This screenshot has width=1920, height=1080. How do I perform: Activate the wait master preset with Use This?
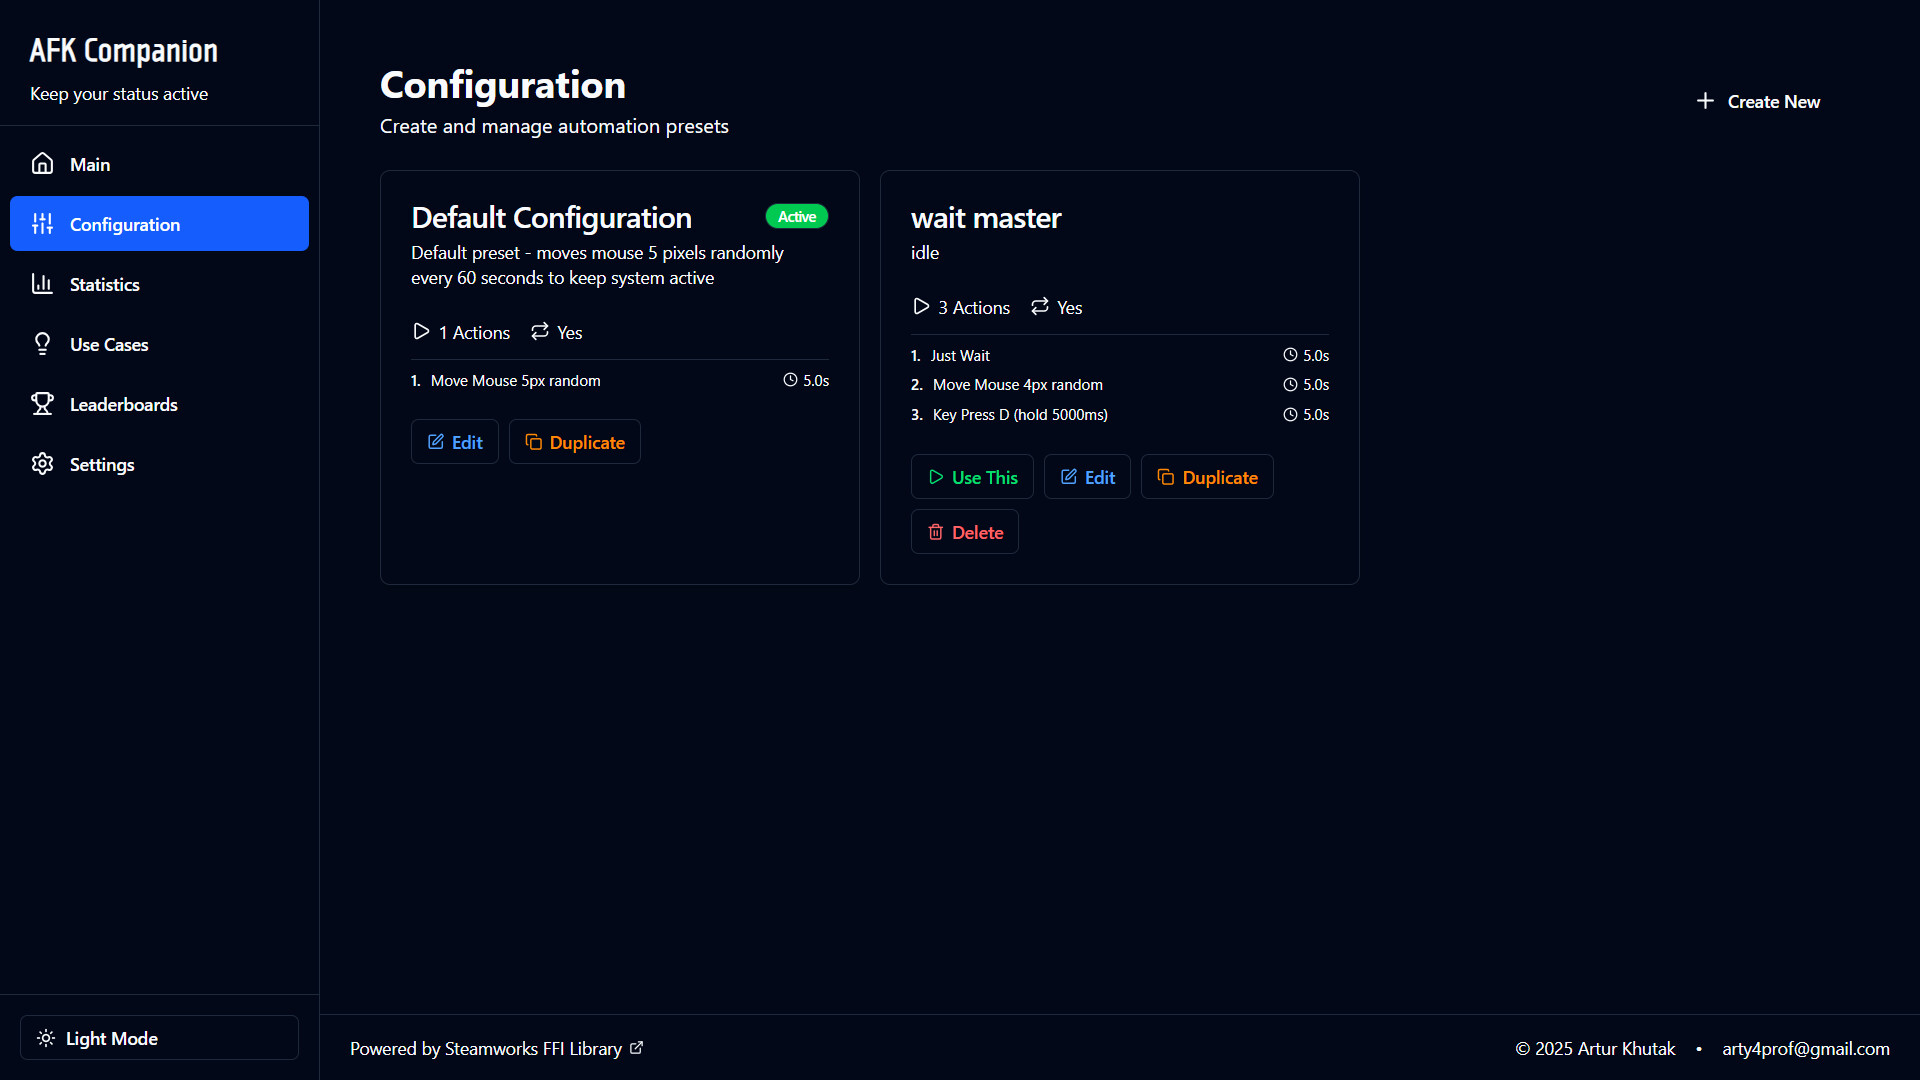coord(972,477)
